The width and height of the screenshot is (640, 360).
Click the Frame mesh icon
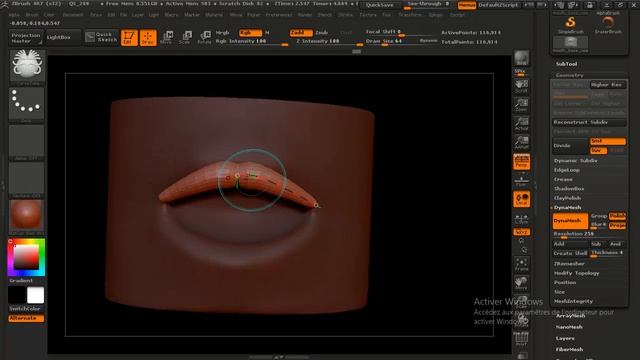click(521, 264)
